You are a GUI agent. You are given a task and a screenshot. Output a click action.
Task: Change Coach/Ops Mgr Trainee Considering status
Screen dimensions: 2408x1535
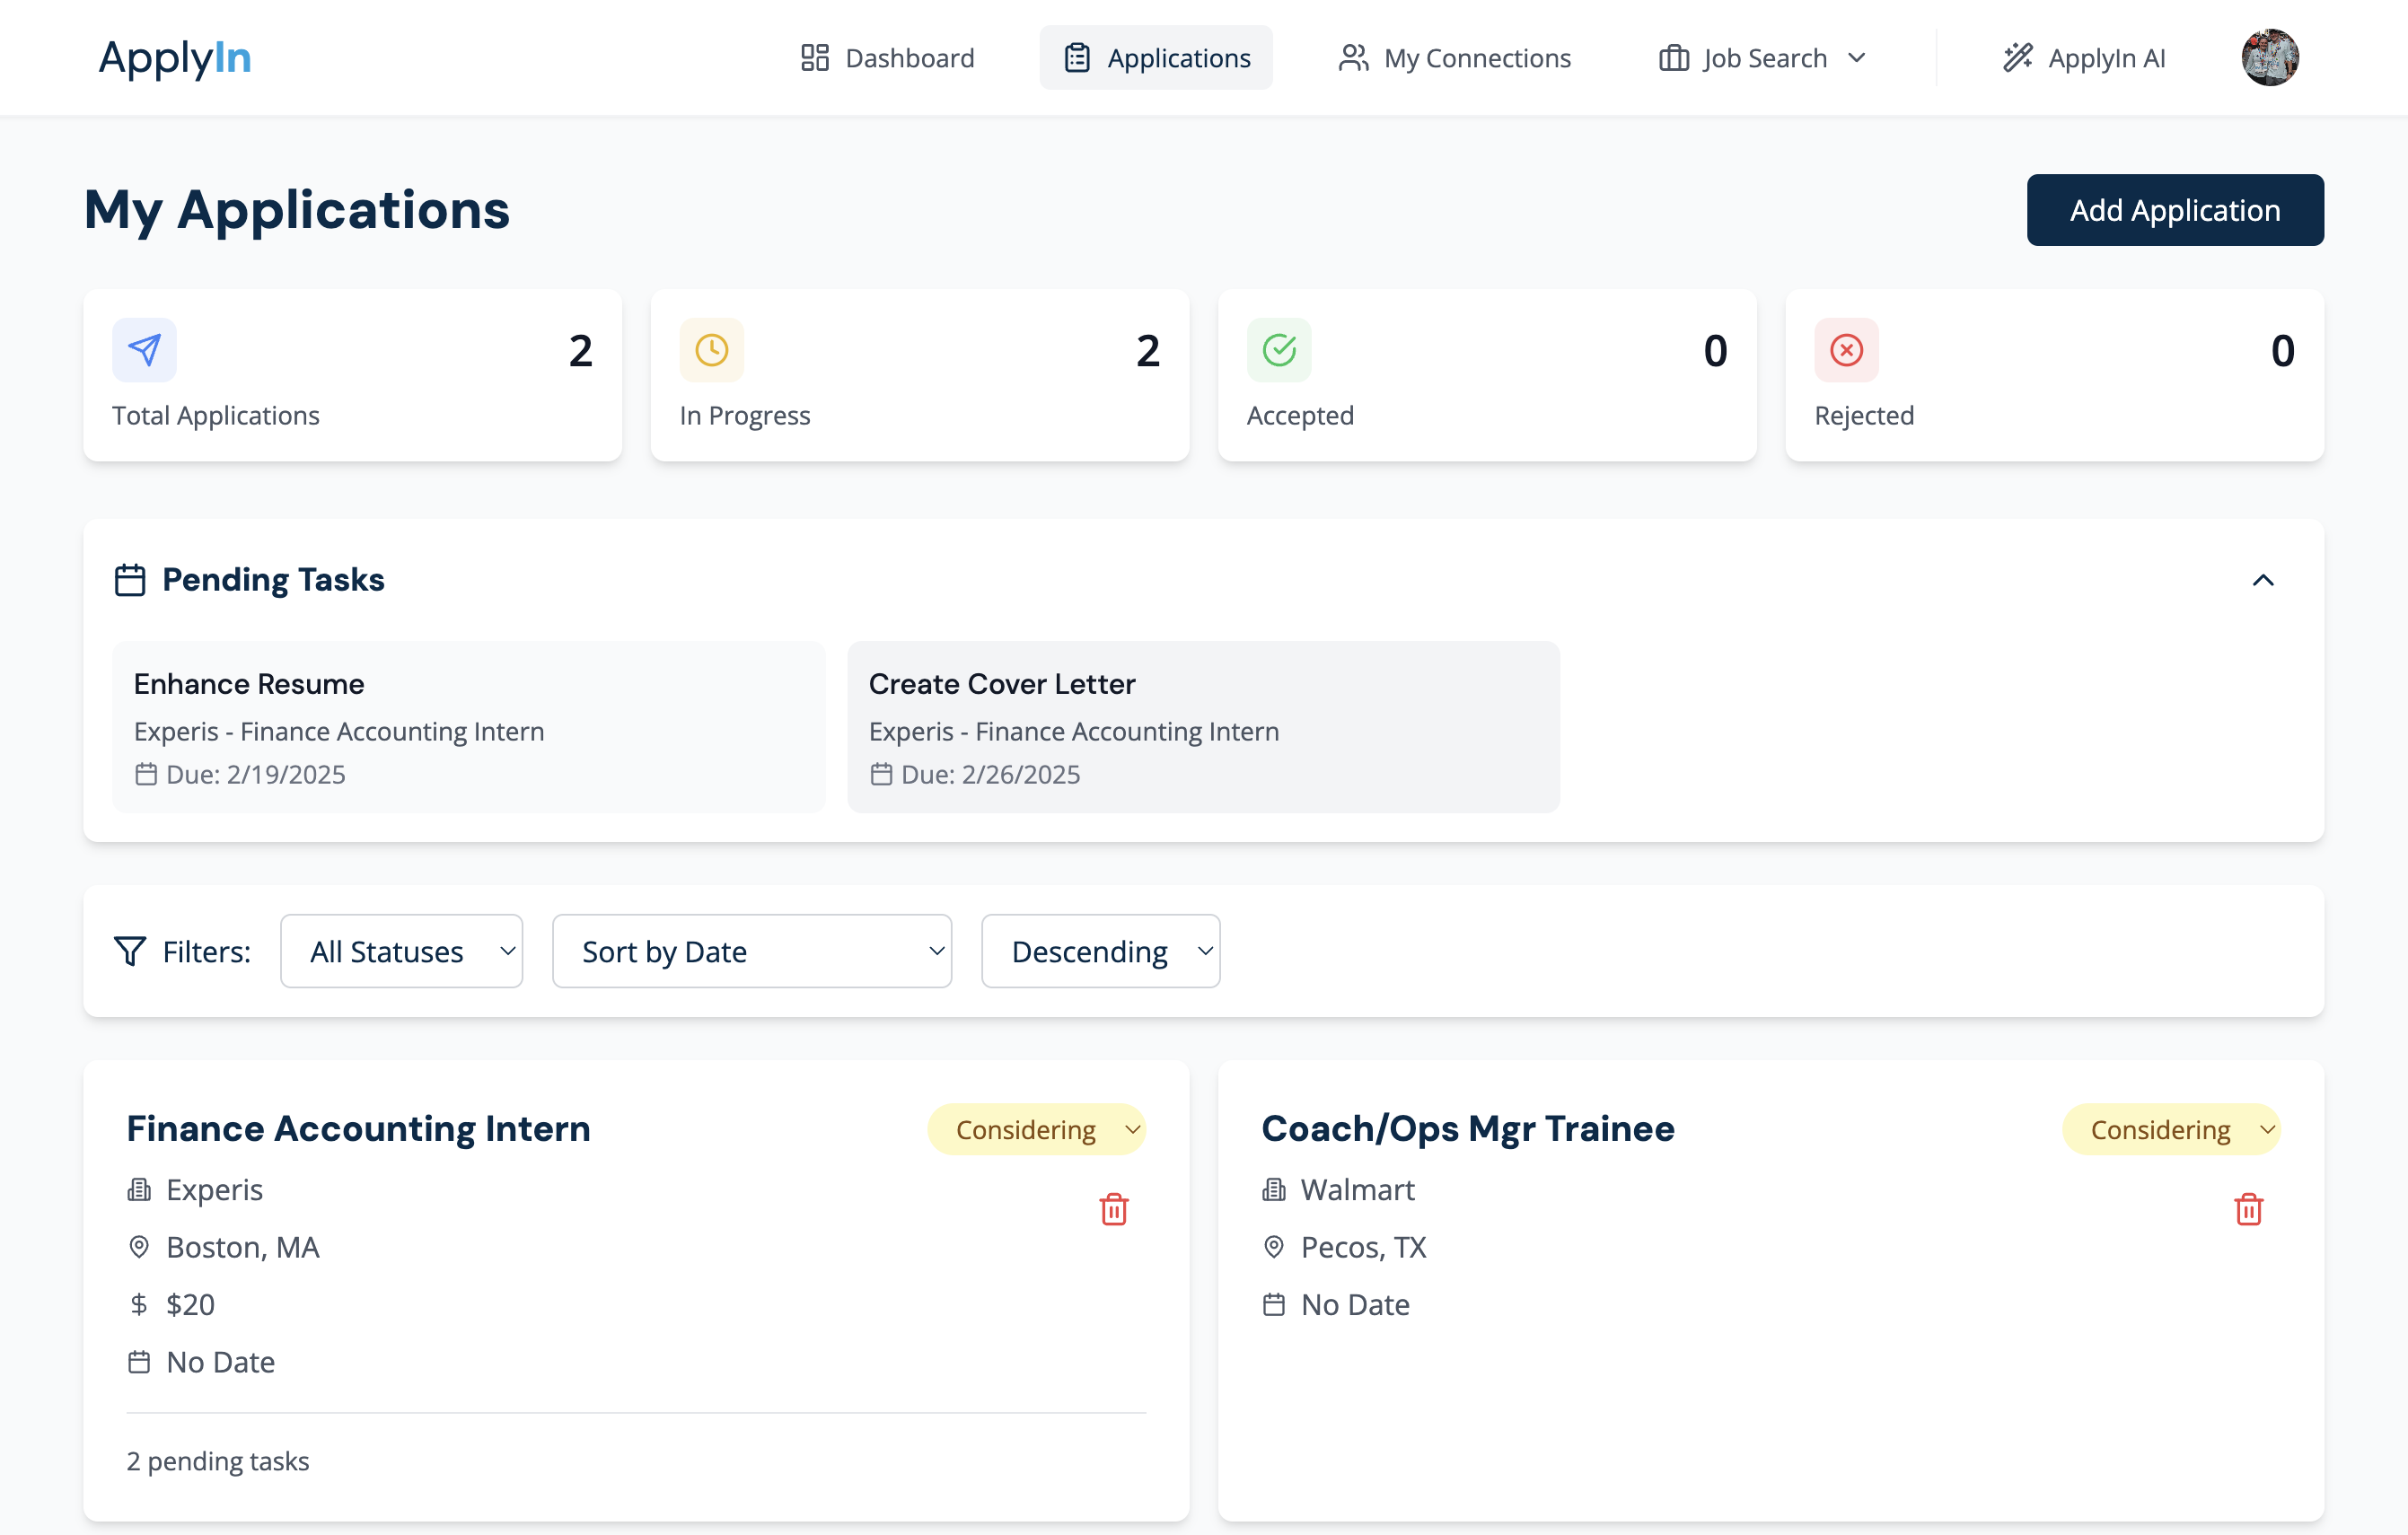(2171, 1130)
